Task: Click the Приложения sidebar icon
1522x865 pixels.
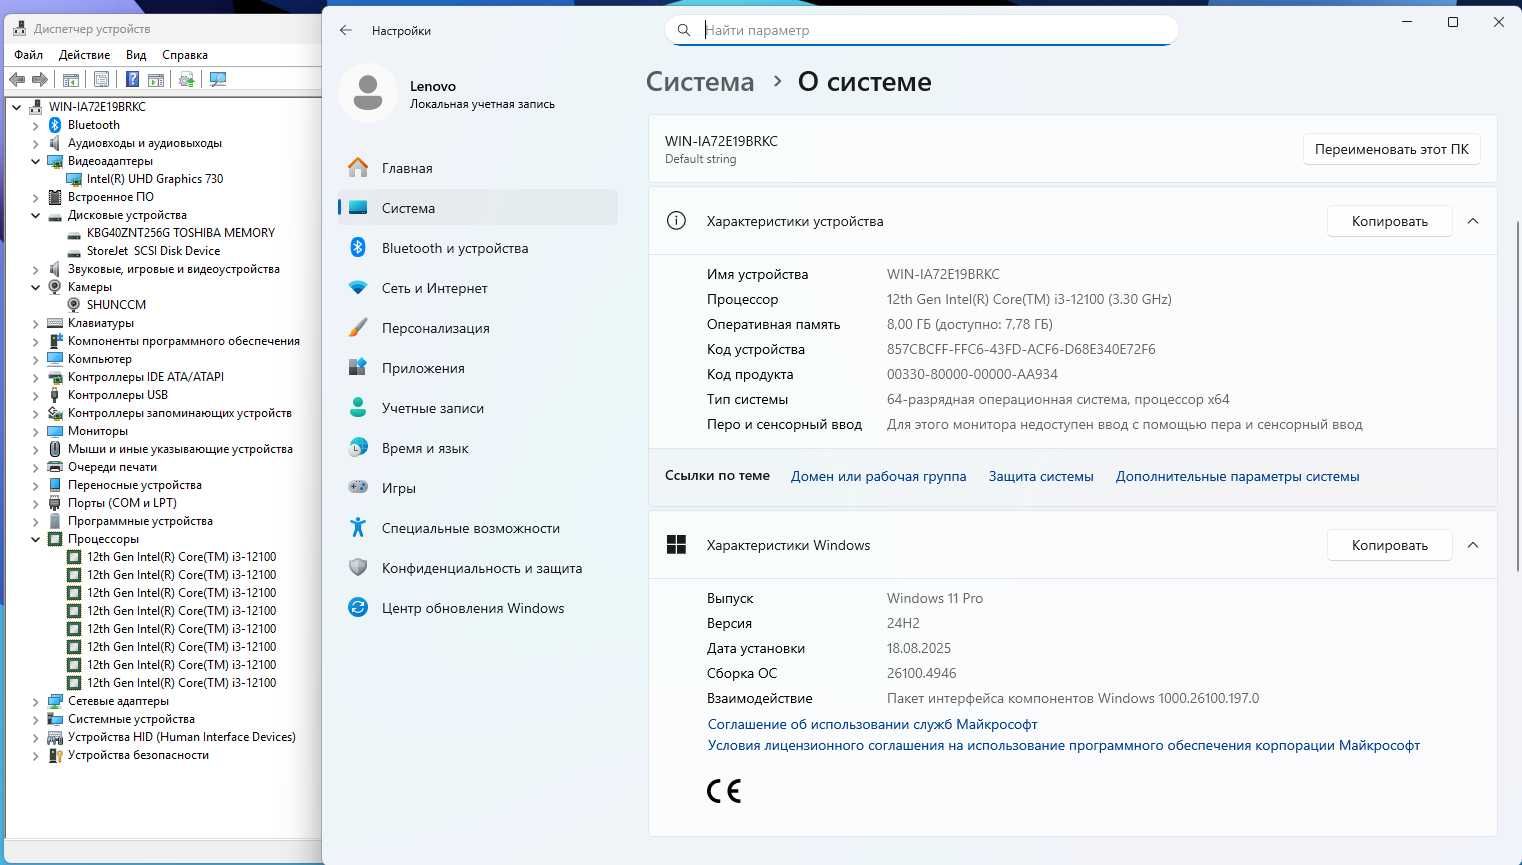Action: click(358, 368)
